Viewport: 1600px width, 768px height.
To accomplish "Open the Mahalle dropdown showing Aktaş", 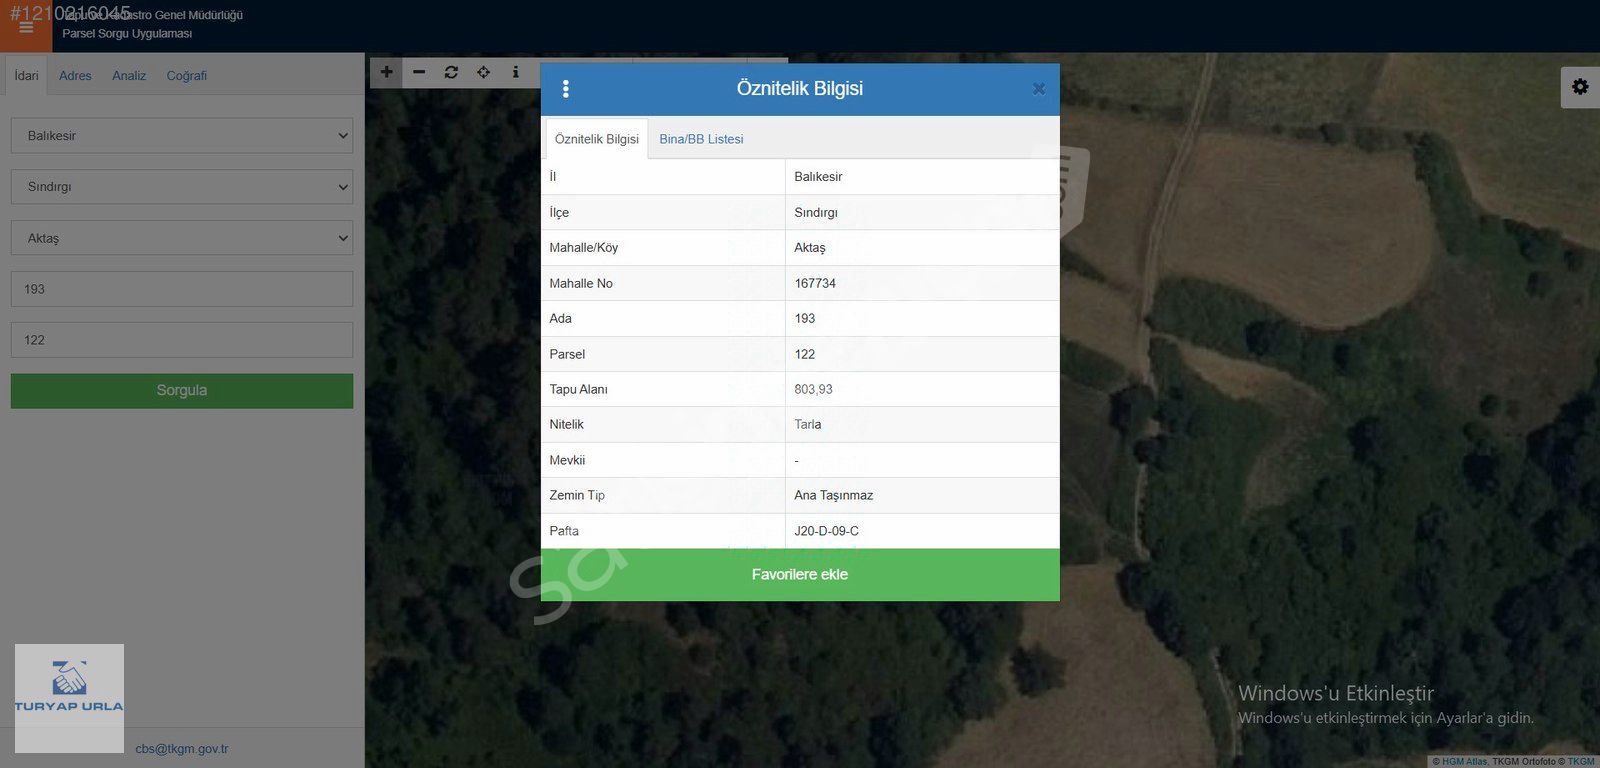I will pyautogui.click(x=182, y=238).
